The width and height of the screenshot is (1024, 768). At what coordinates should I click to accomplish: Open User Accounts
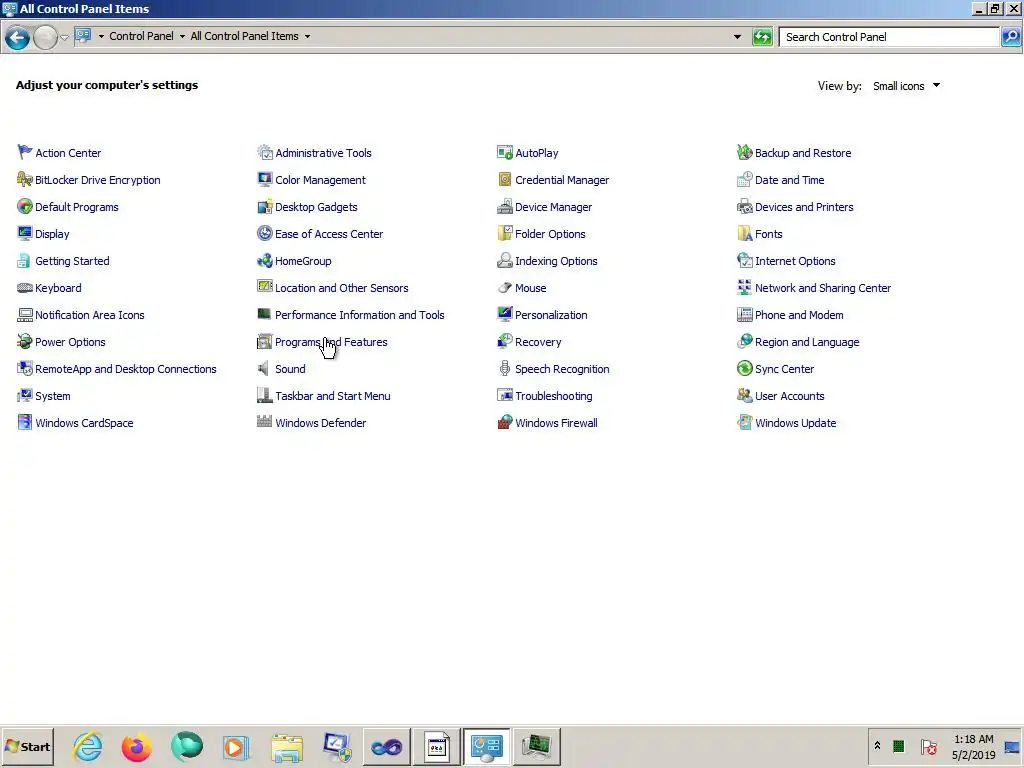click(x=790, y=396)
